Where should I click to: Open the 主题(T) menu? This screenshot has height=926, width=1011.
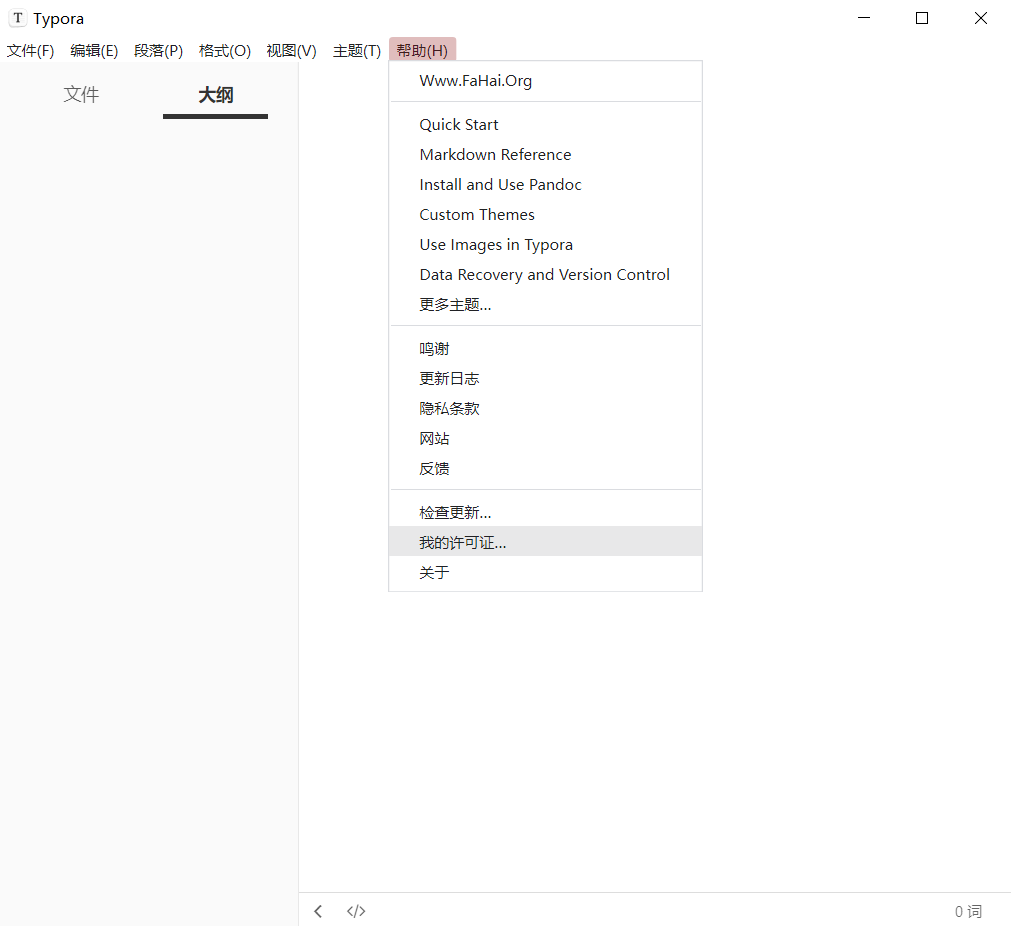coord(357,50)
